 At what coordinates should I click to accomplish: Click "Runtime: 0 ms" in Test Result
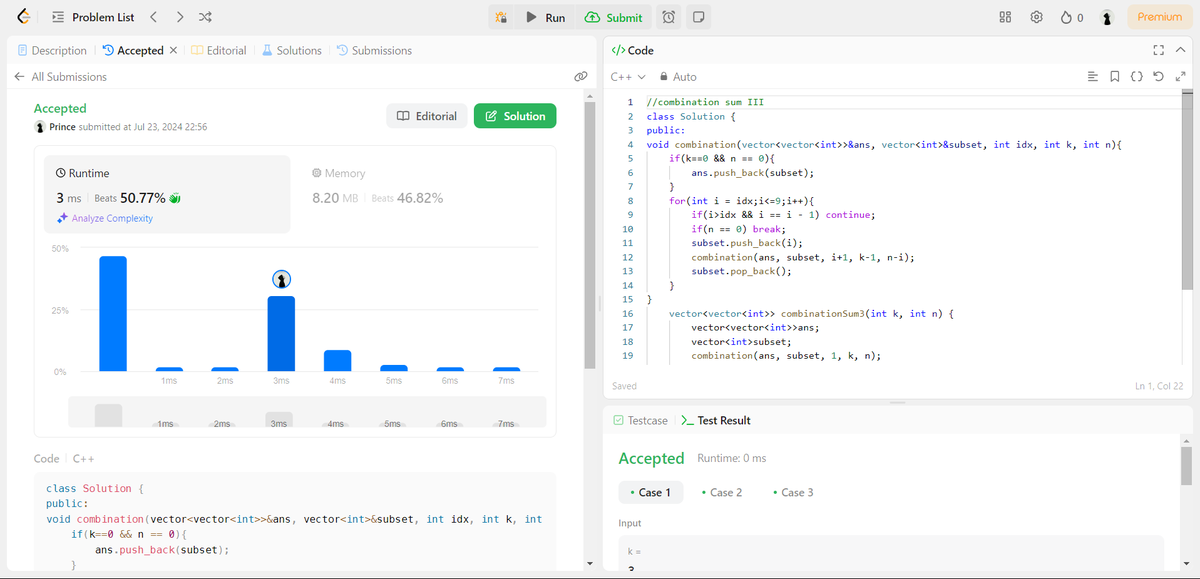click(x=731, y=458)
